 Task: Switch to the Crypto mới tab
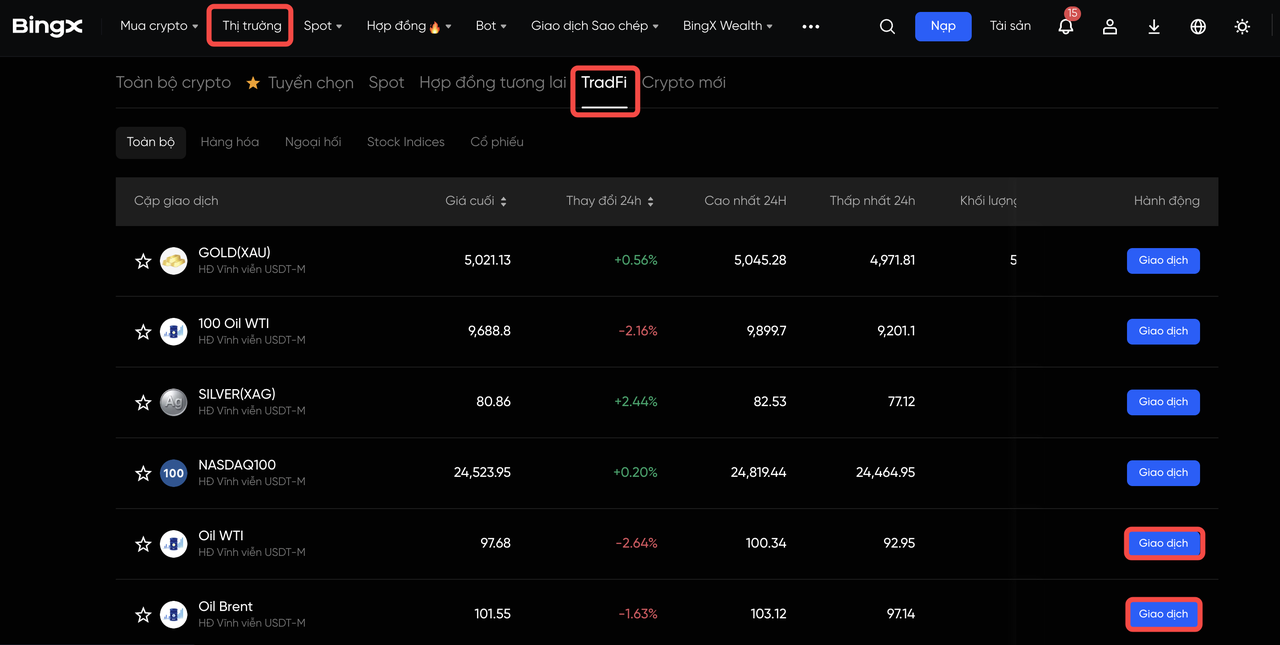coord(684,83)
